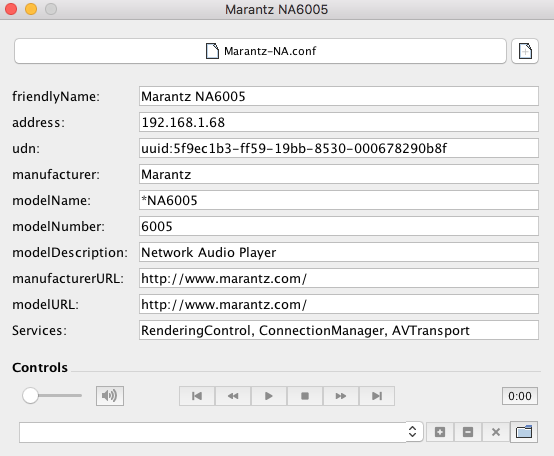Click the manufacturer field Marantz
554x456 pixels.
click(338, 174)
